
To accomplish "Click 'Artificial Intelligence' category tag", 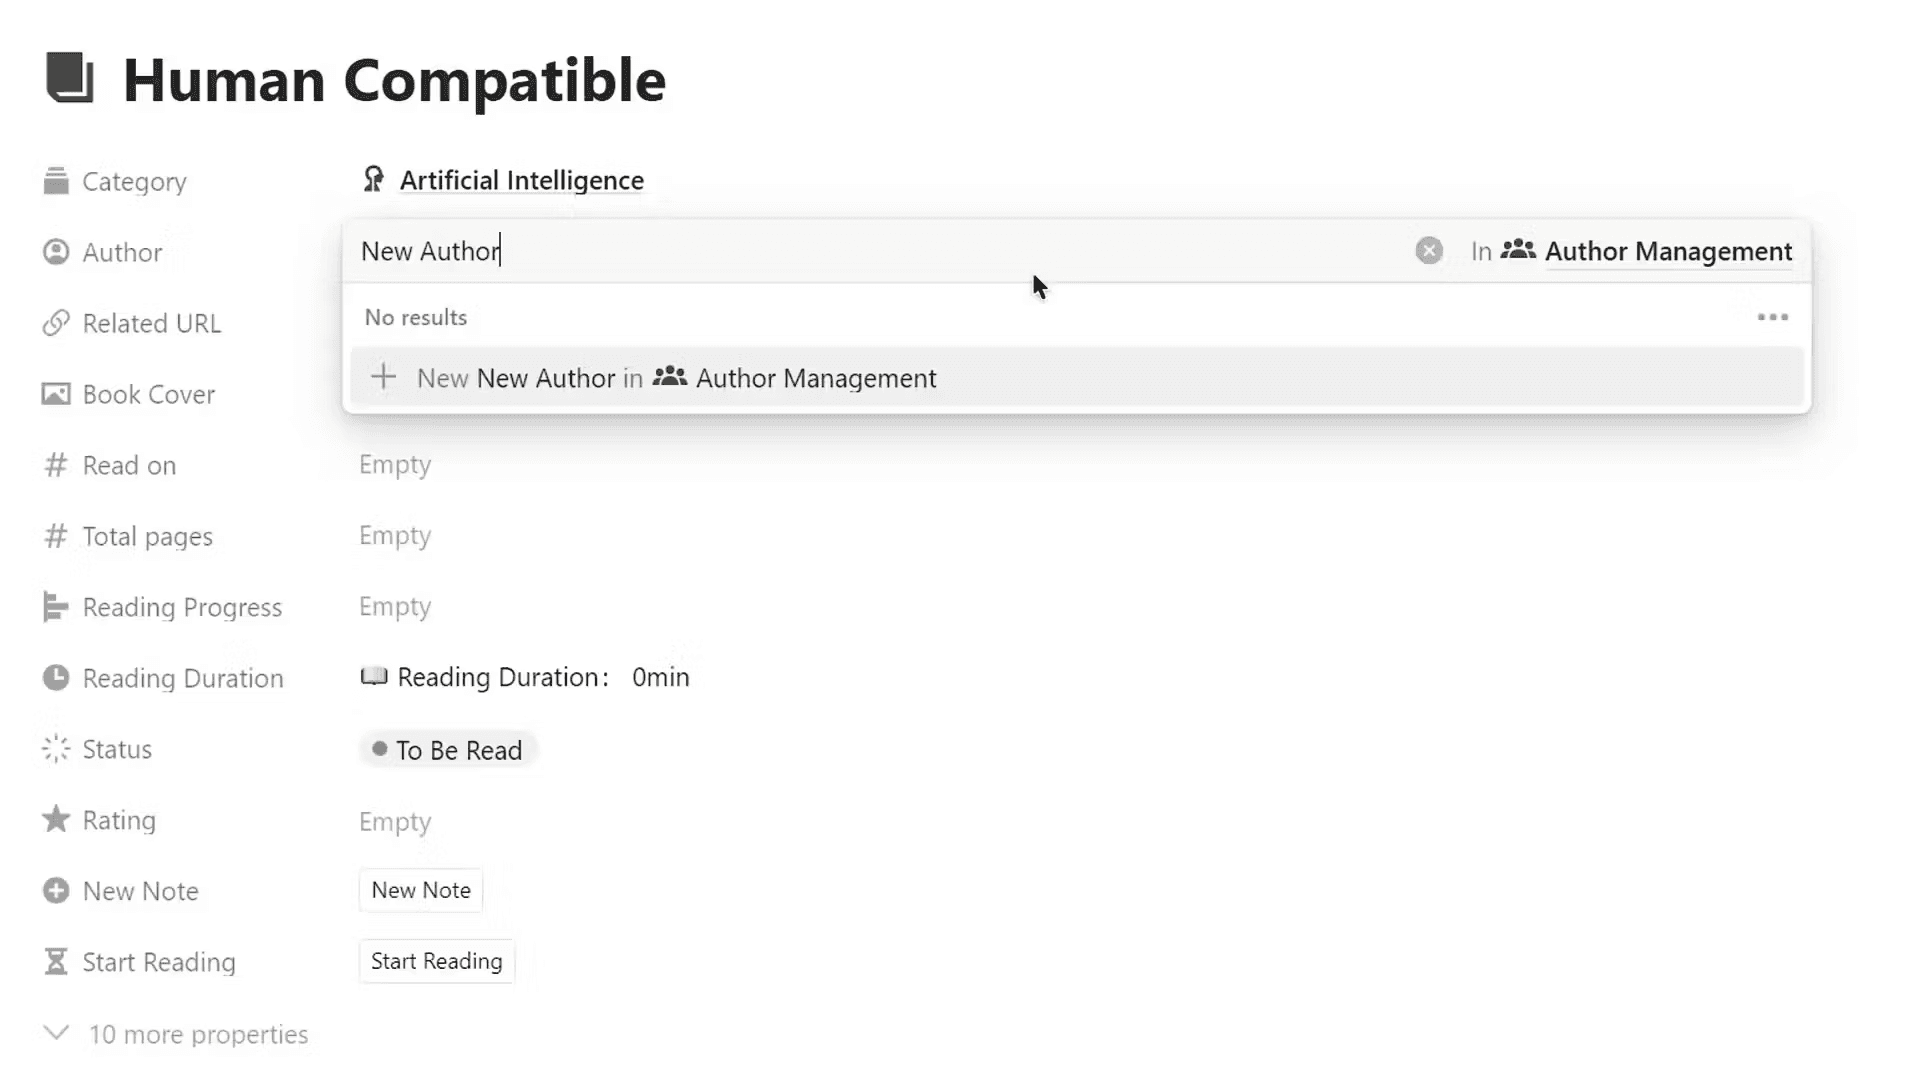I will click(x=522, y=181).
